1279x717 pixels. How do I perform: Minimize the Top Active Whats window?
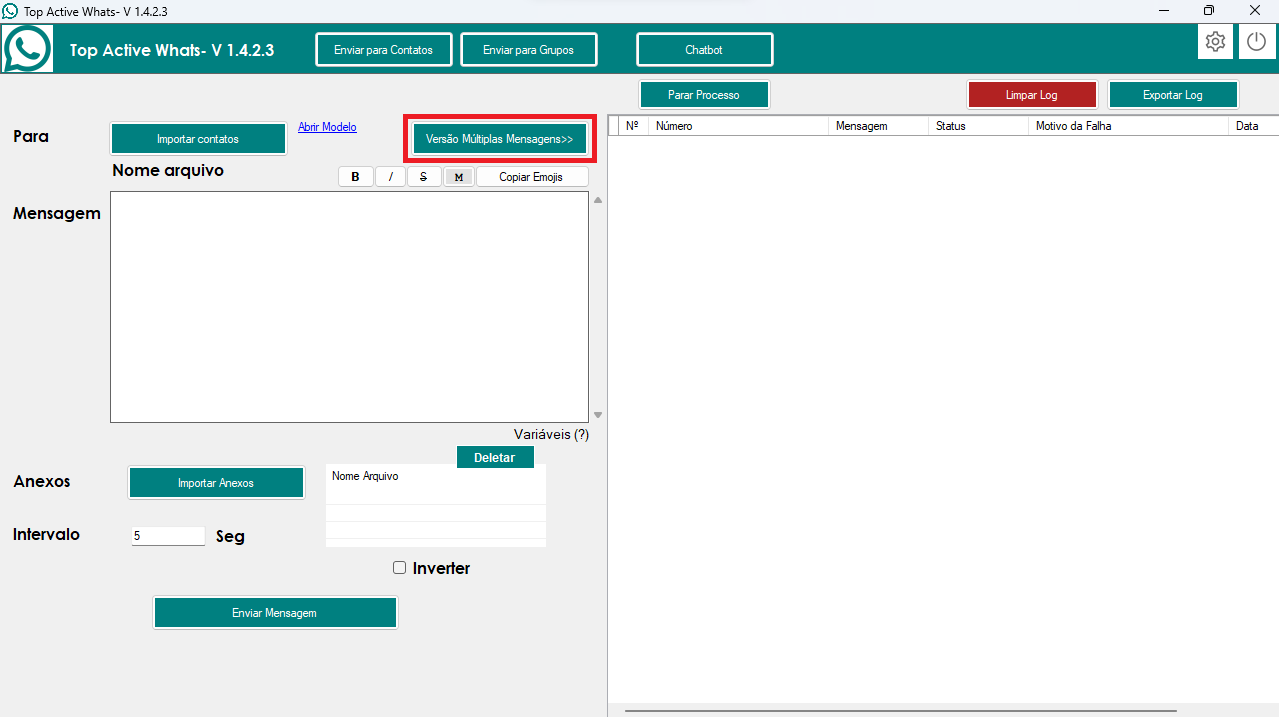tap(1164, 11)
